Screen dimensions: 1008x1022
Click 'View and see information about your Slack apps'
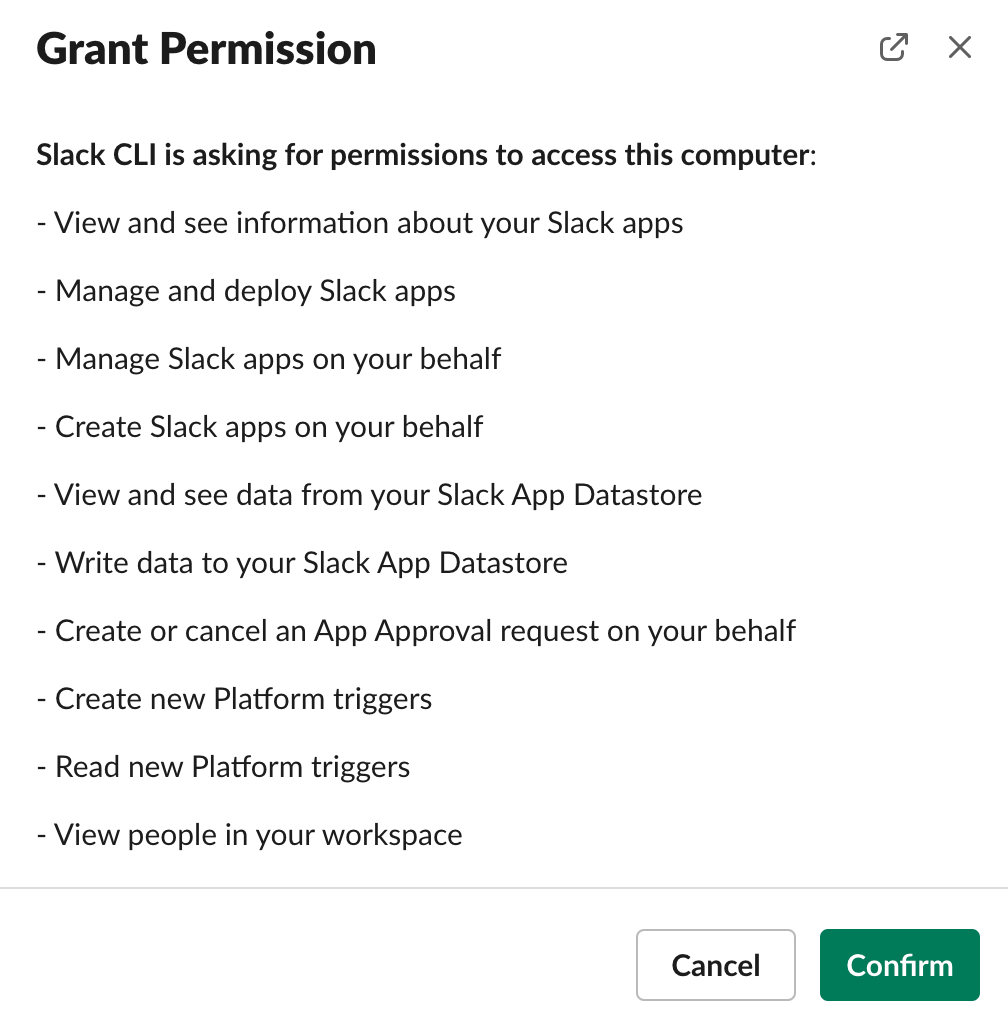point(360,223)
